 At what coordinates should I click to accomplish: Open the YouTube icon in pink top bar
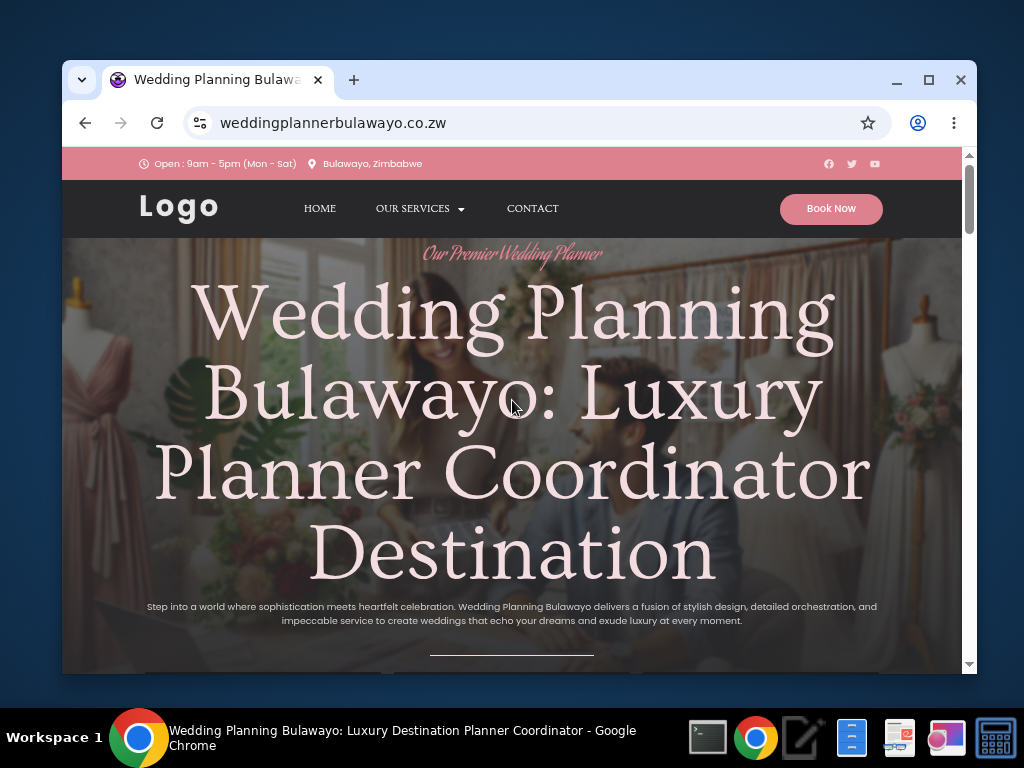point(874,164)
